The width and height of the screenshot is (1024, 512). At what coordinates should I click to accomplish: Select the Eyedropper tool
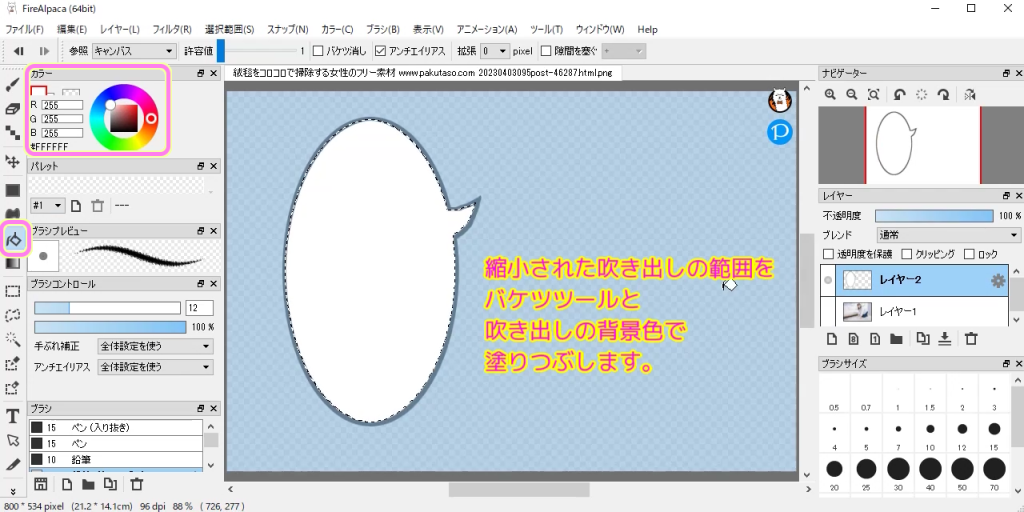point(12,464)
